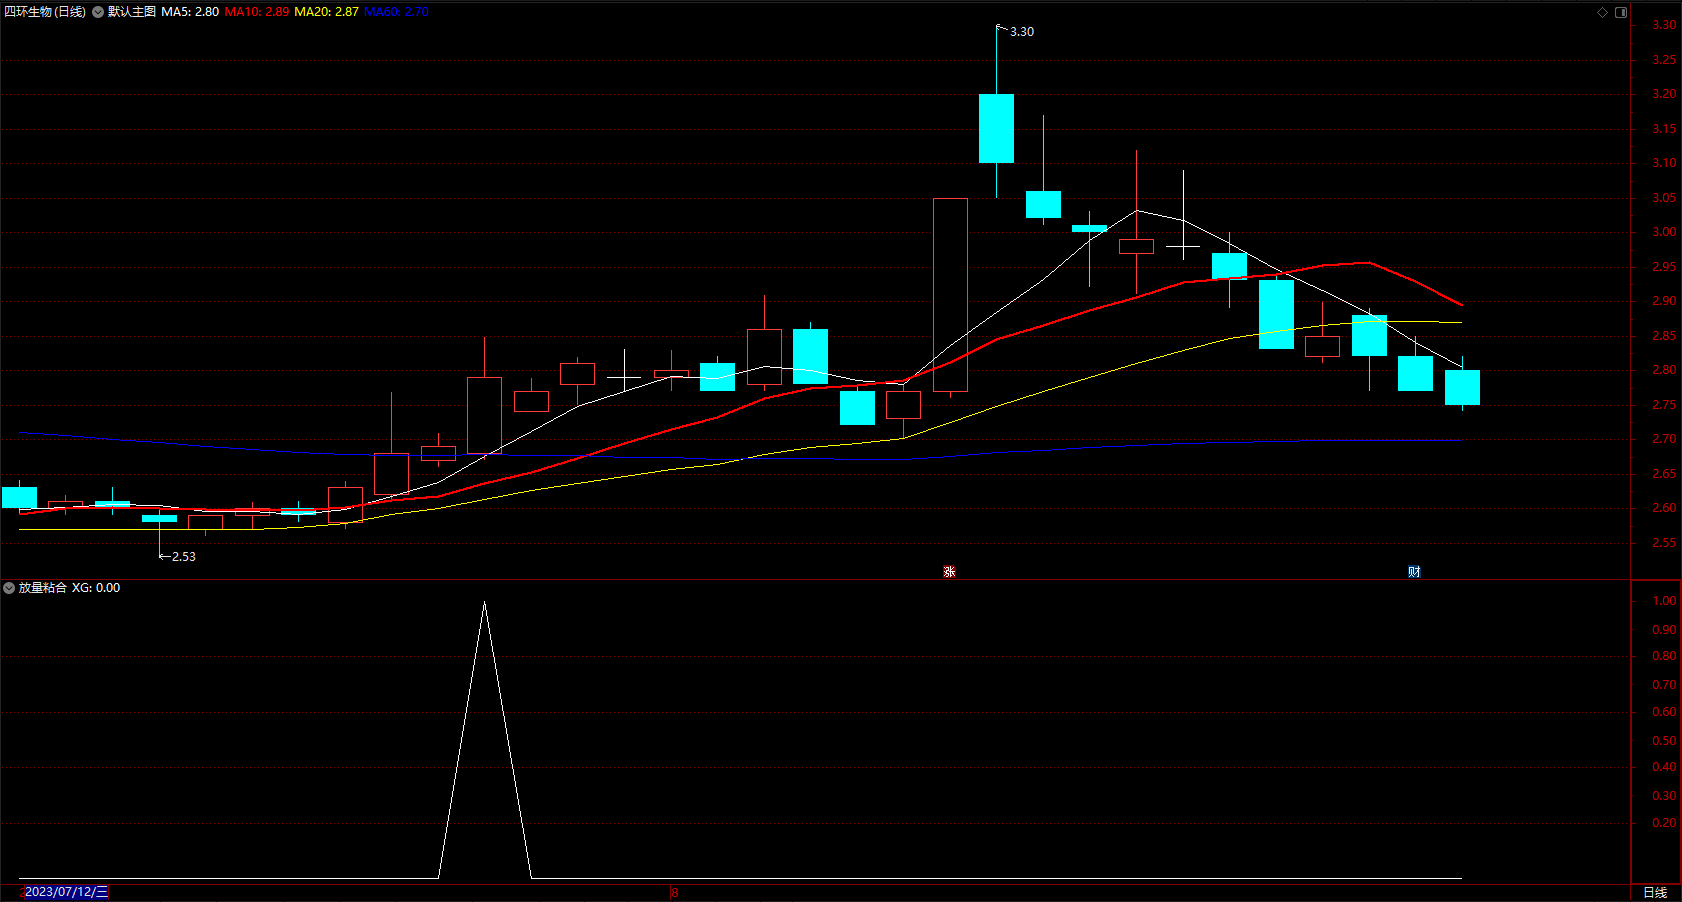Click the 2.55 price axis label
The width and height of the screenshot is (1682, 902).
(x=1664, y=543)
